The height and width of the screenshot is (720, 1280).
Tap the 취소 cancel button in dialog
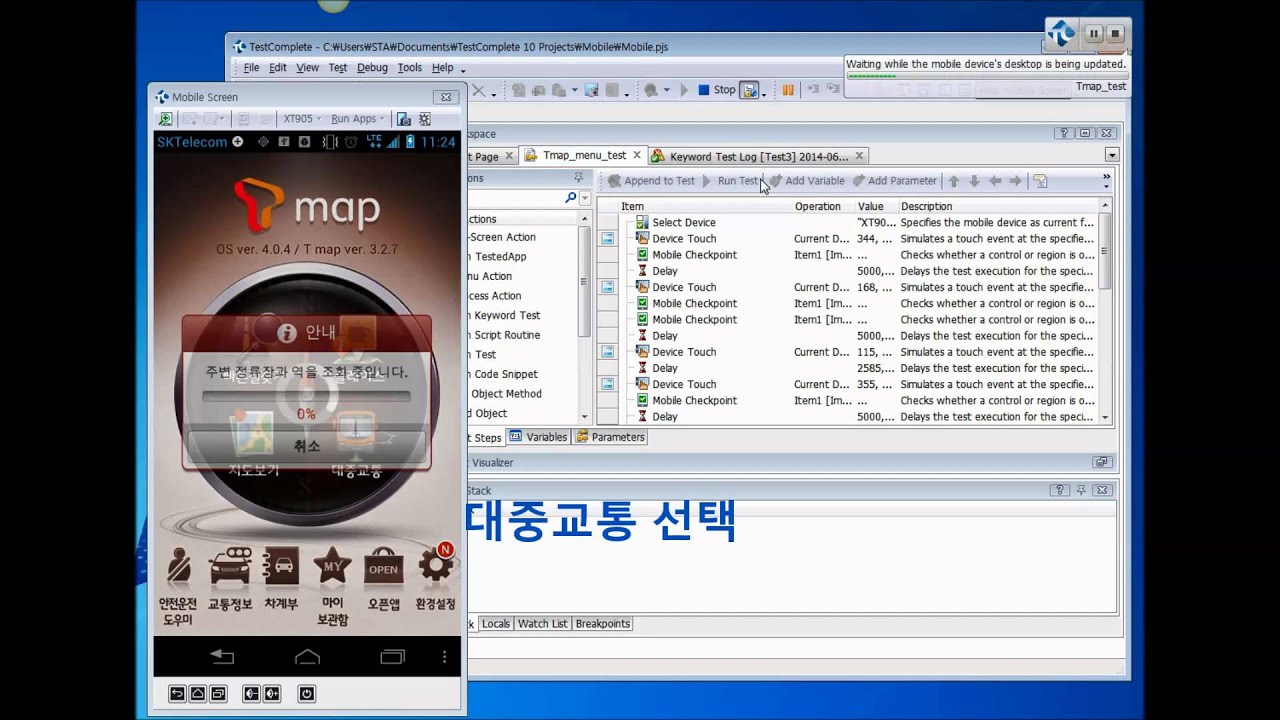click(x=306, y=446)
